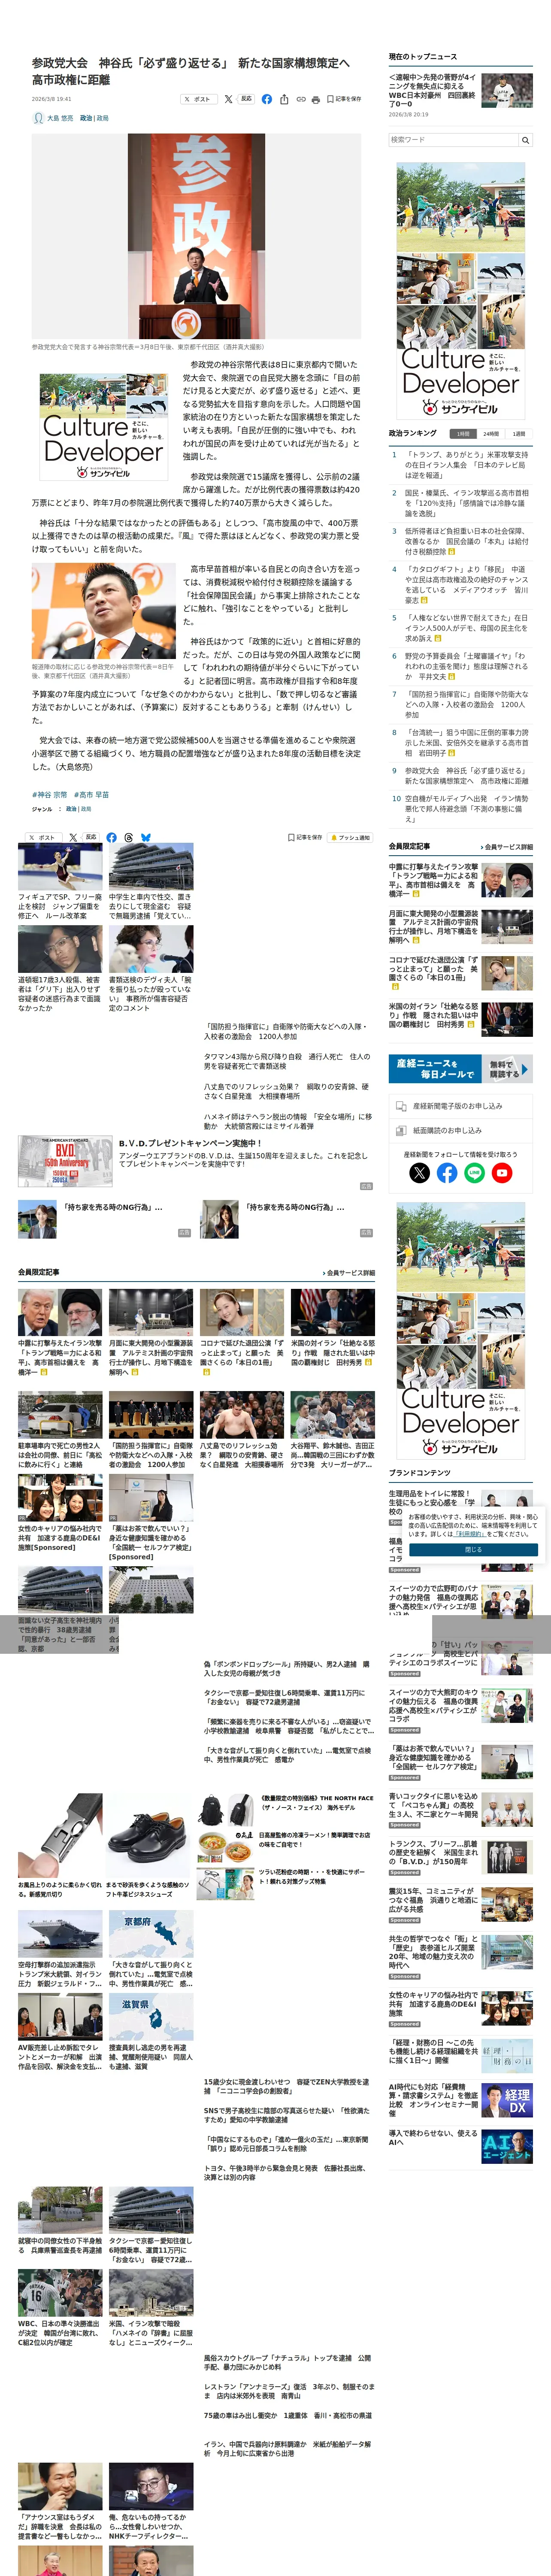The width and height of the screenshot is (551, 2576).
Task: Save the article with the top 記事を保存 bookmark
Action: coord(345,99)
